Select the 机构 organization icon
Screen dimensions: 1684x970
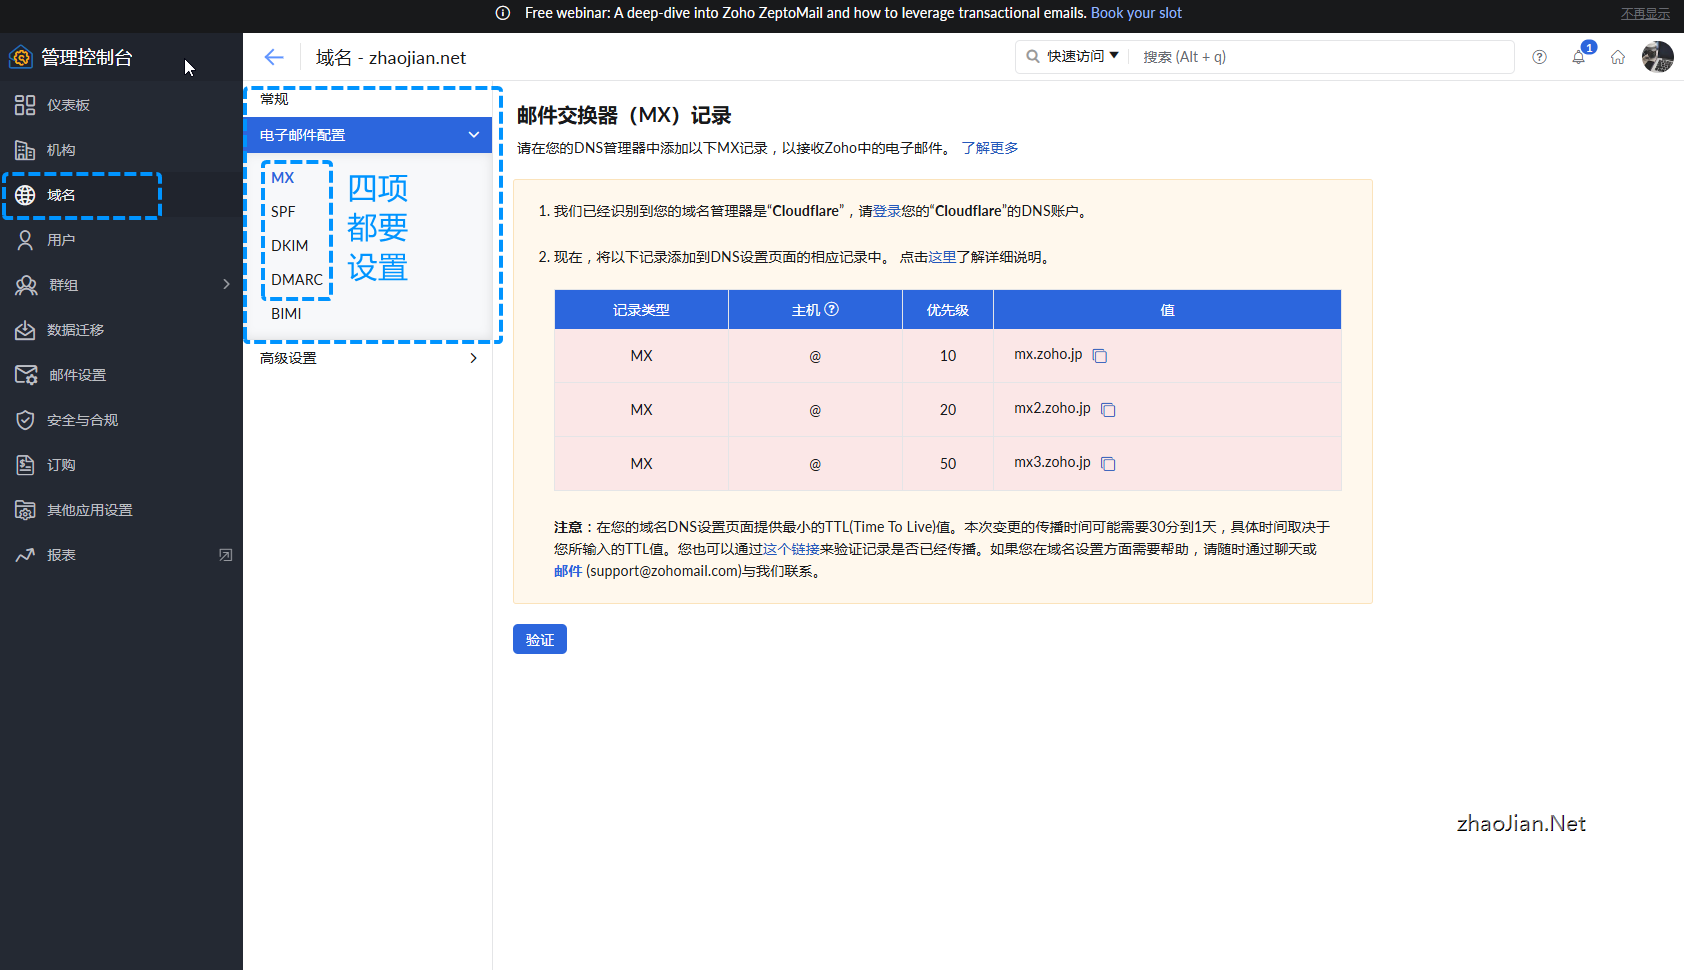(26, 149)
